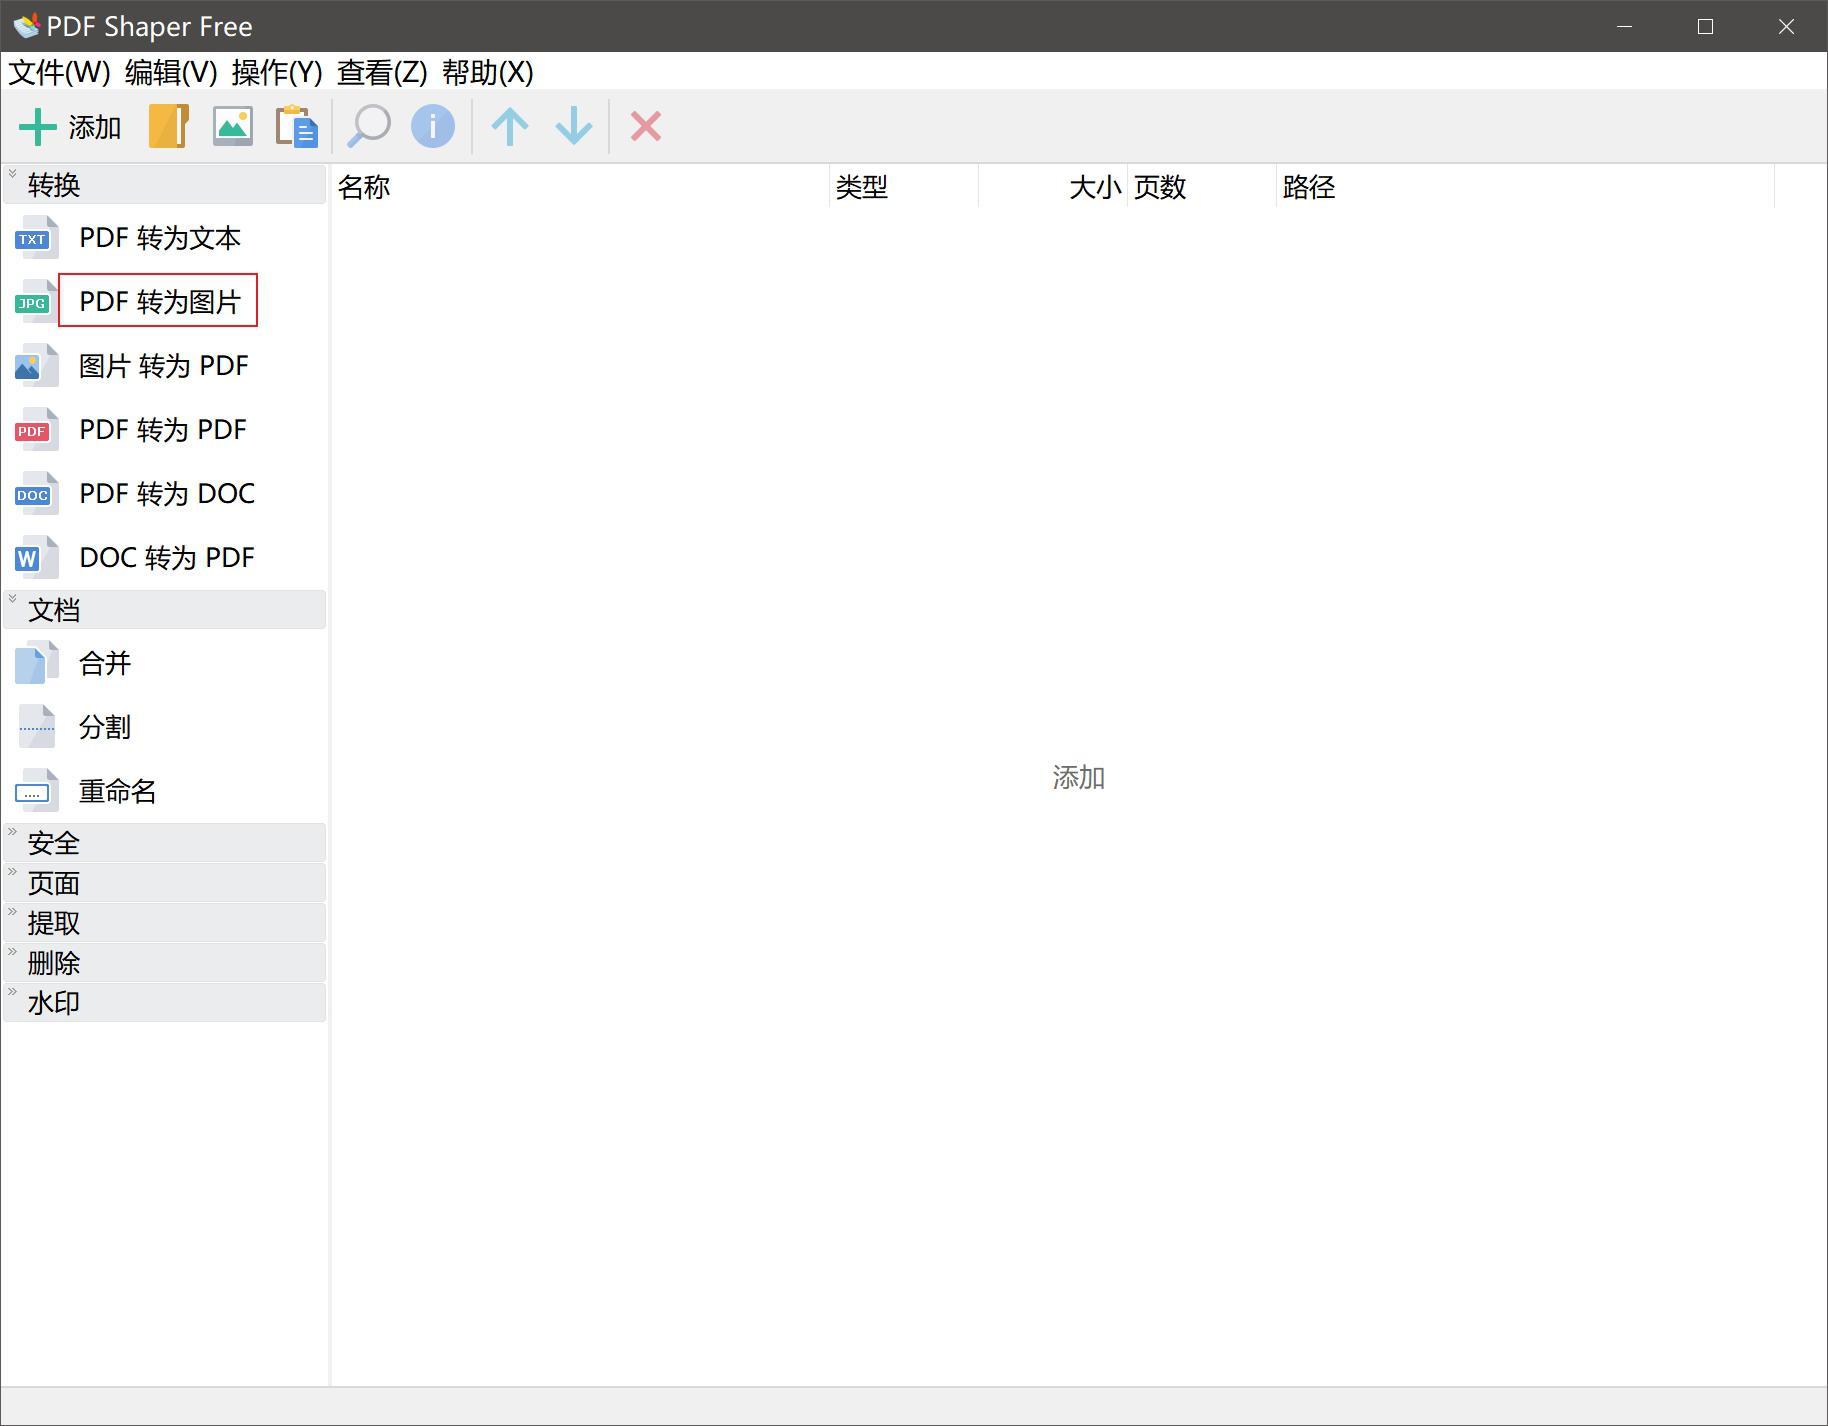
Task: Click the TXT icon for PDF 转为文本
Action: pos(36,238)
